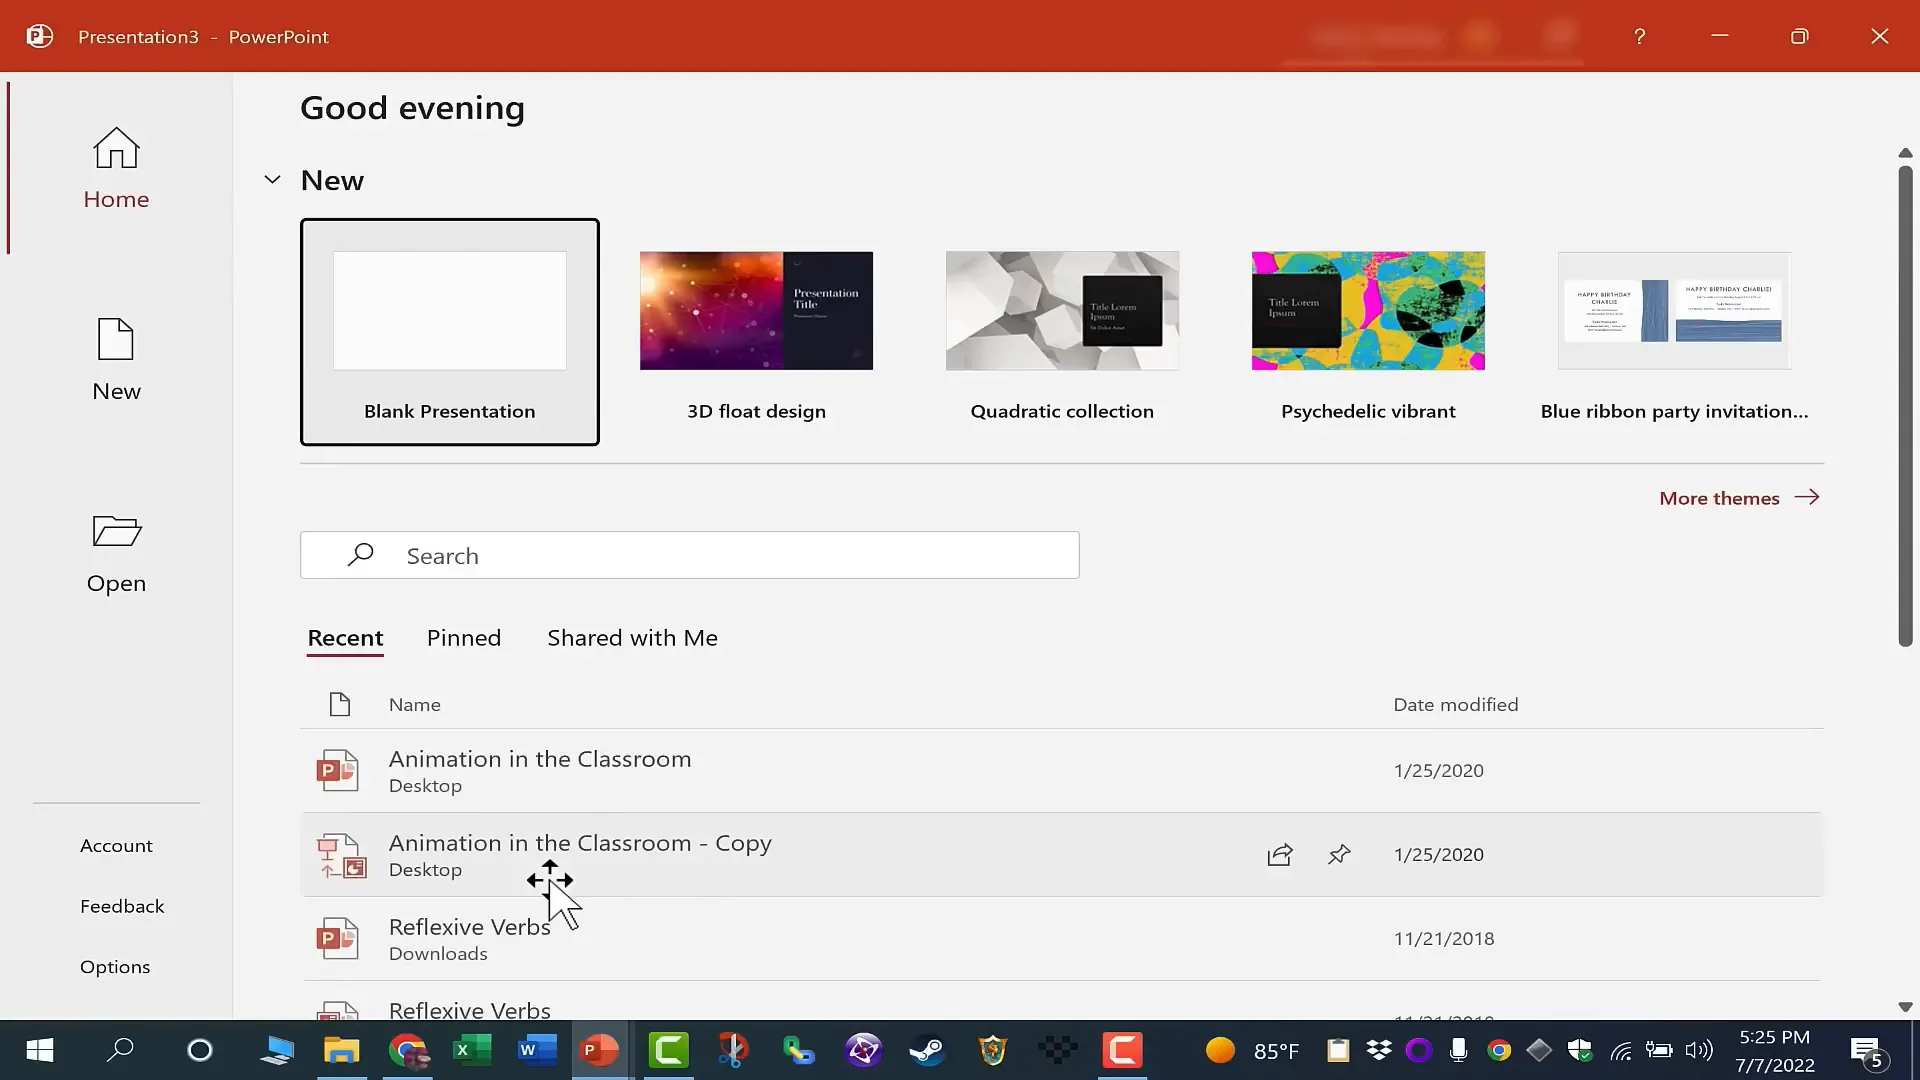The height and width of the screenshot is (1080, 1920).
Task: Go to the Open page in sidebar
Action: (116, 552)
